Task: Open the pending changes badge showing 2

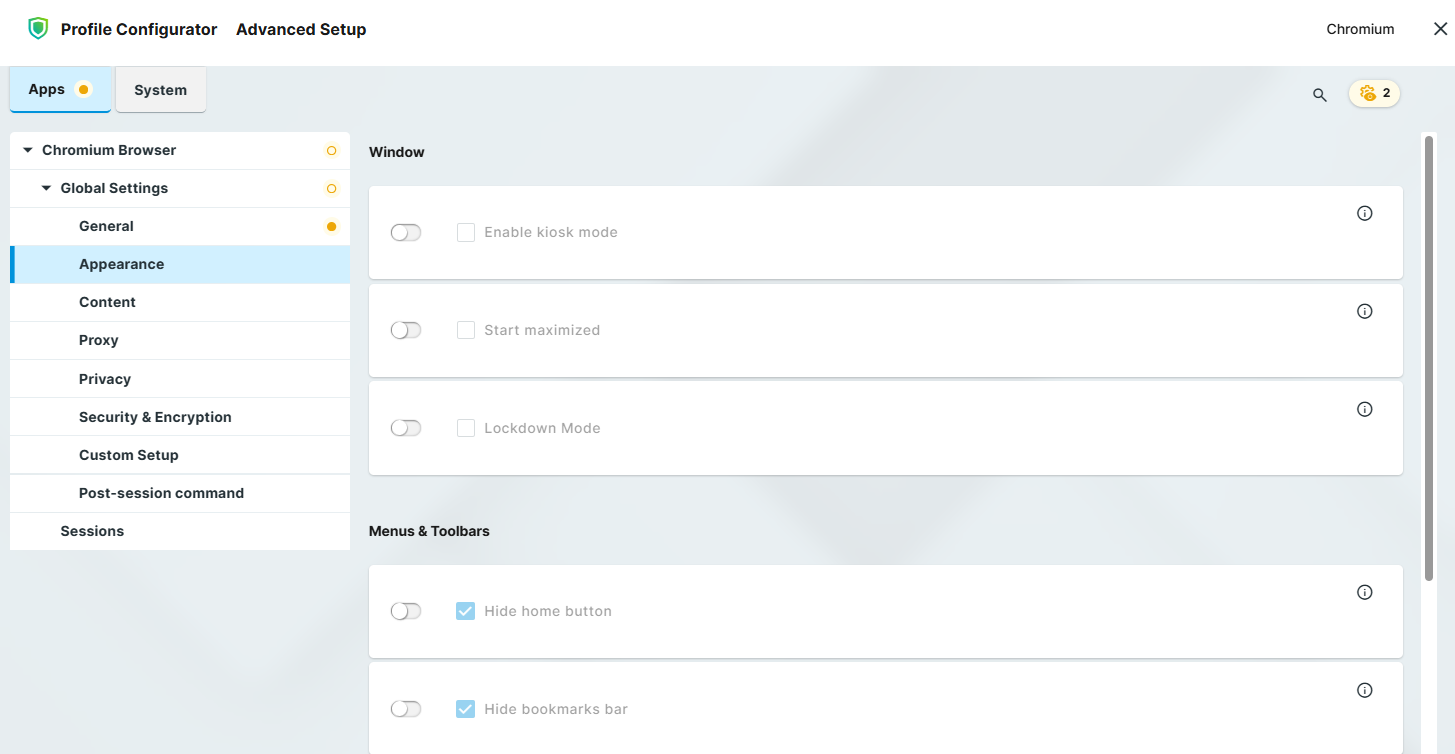Action: click(1374, 93)
